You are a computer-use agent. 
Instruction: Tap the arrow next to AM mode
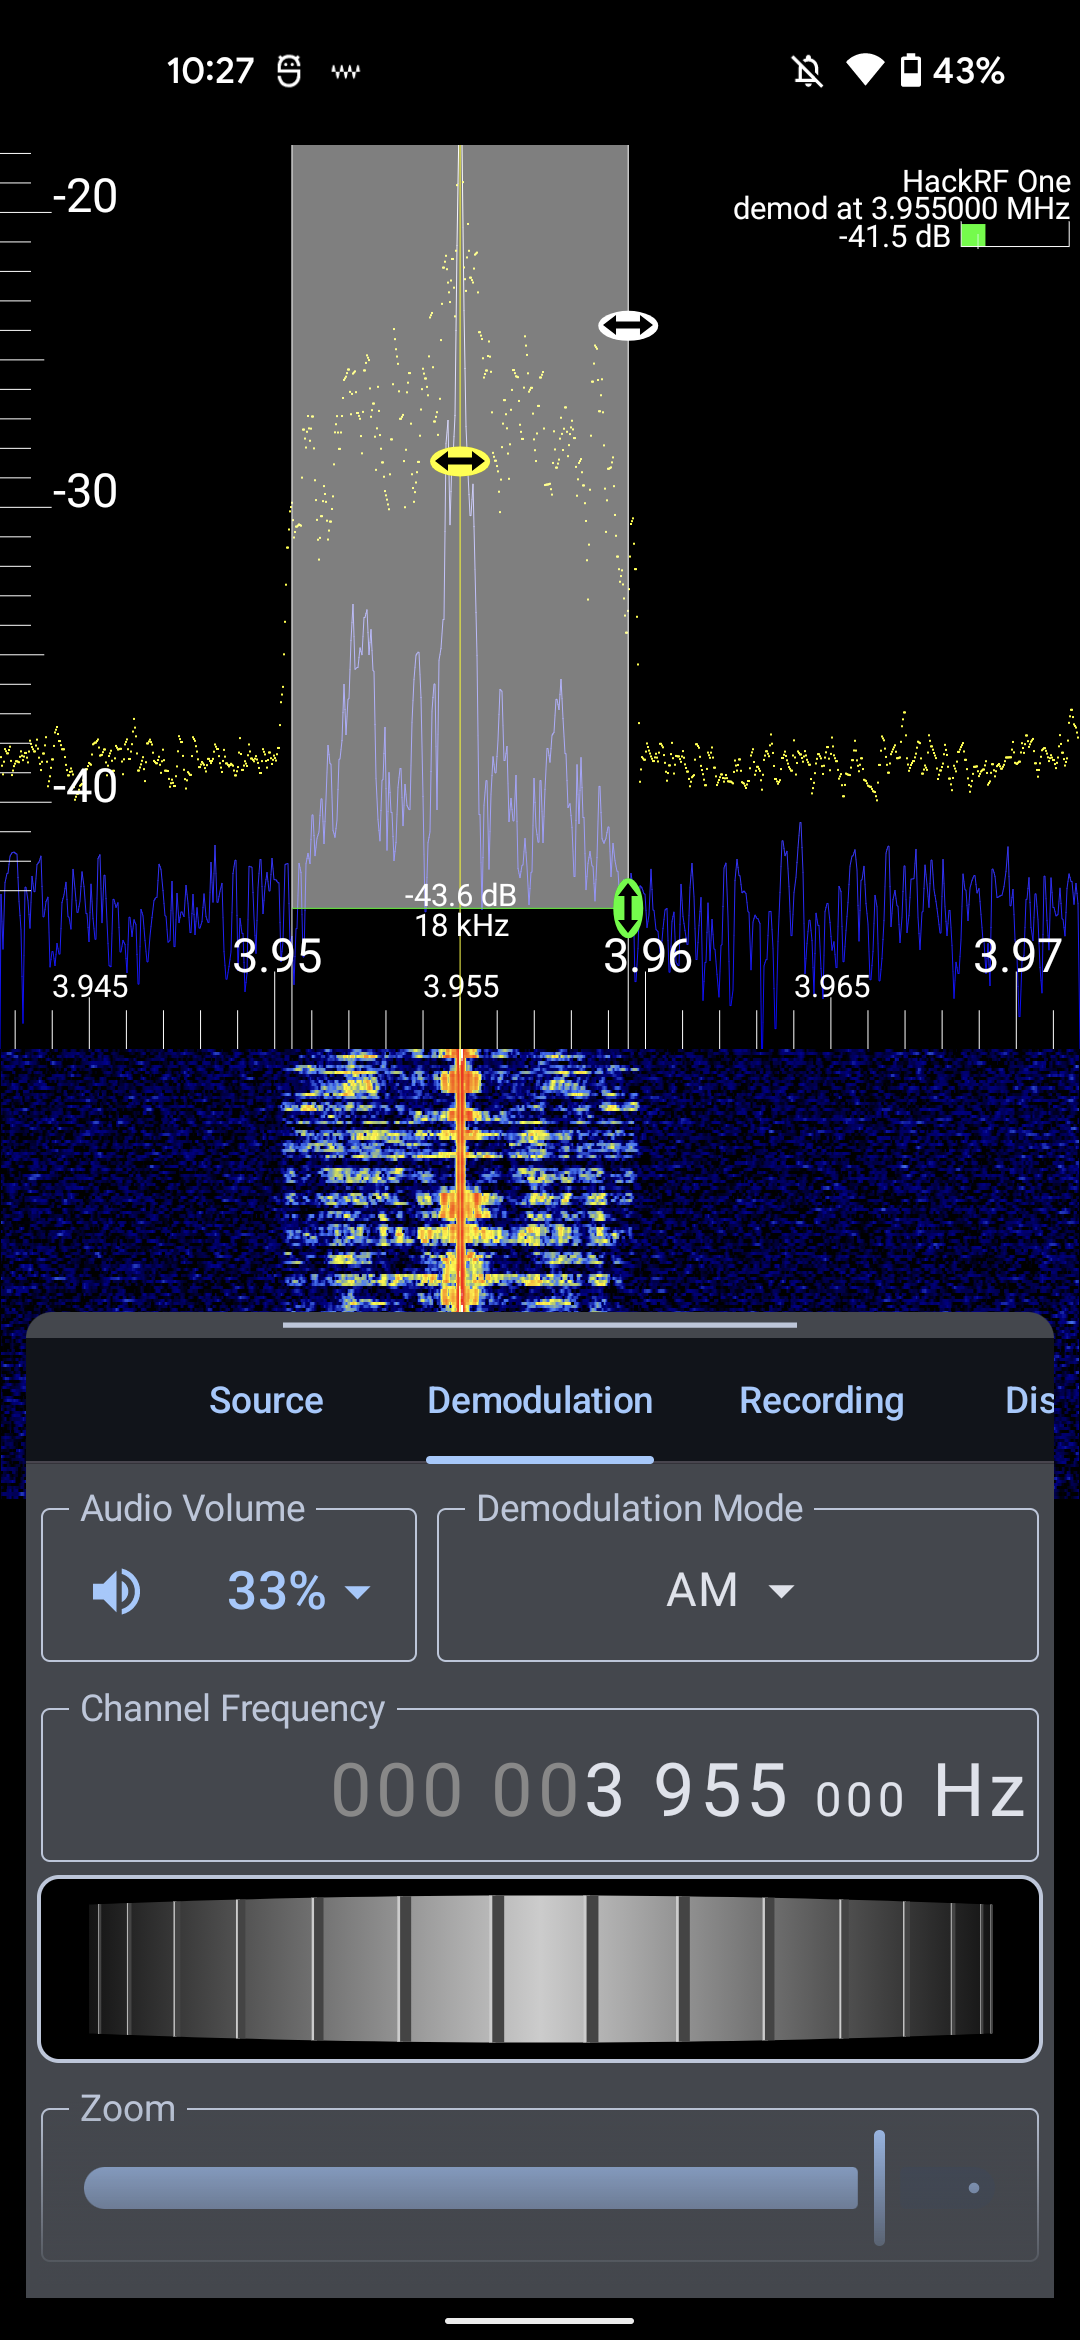coord(781,1591)
